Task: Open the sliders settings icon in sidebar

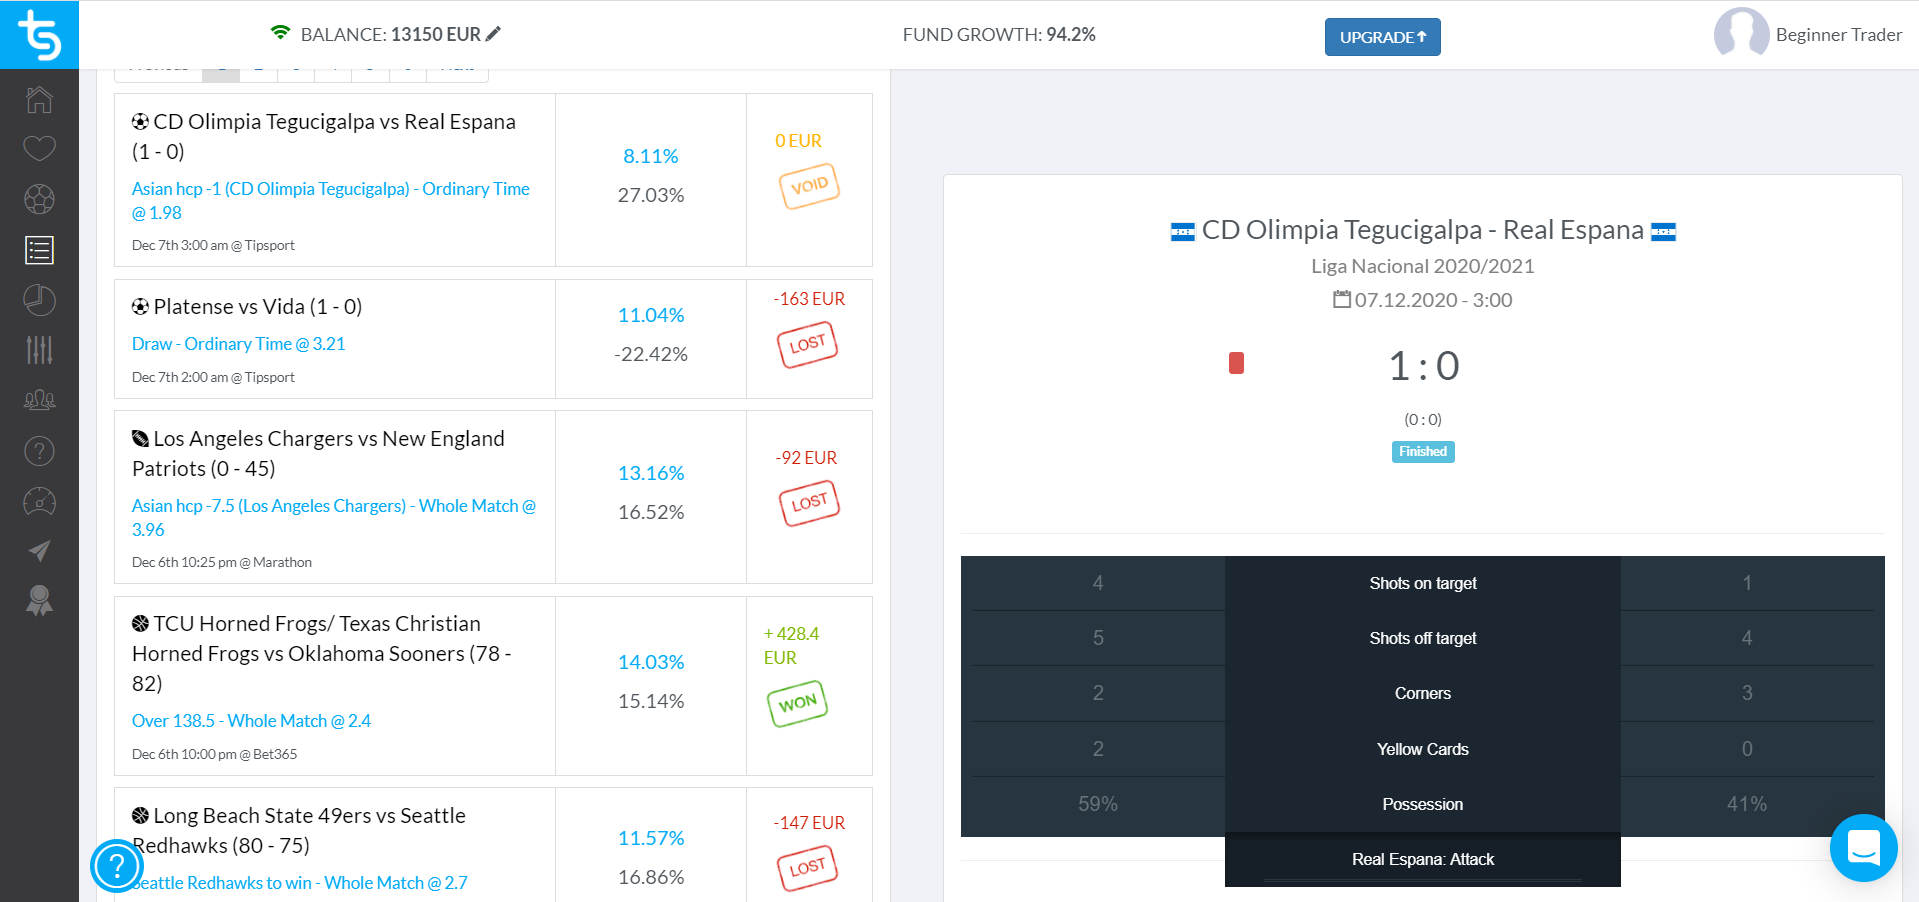Action: point(39,350)
